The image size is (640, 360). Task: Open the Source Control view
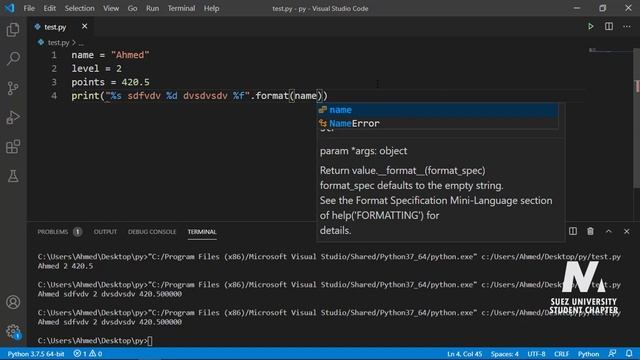13,88
